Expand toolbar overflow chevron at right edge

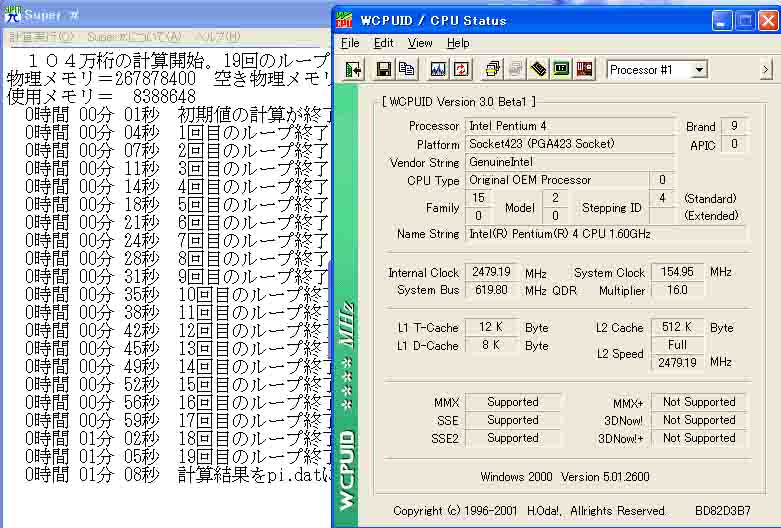tap(766, 70)
